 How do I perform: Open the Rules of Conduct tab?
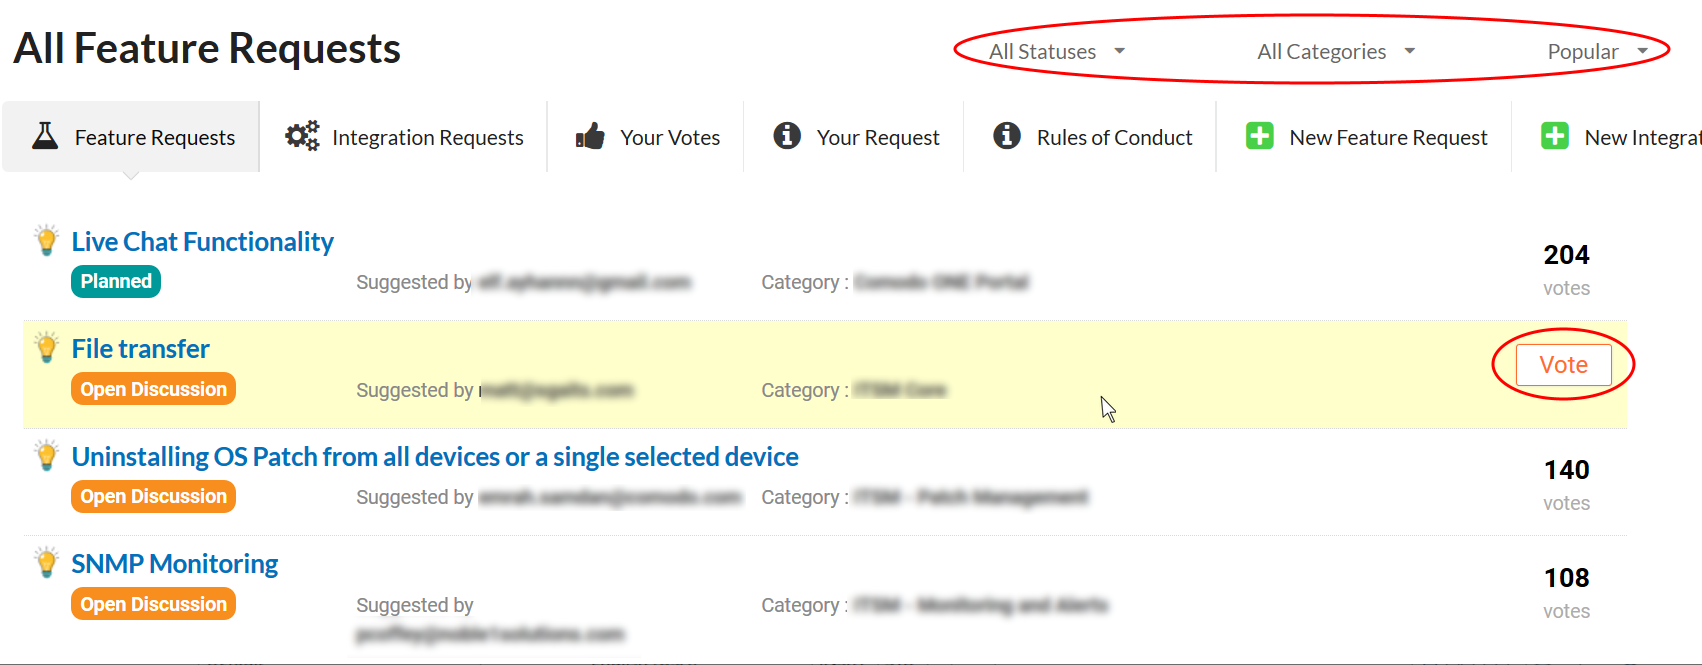1091,137
